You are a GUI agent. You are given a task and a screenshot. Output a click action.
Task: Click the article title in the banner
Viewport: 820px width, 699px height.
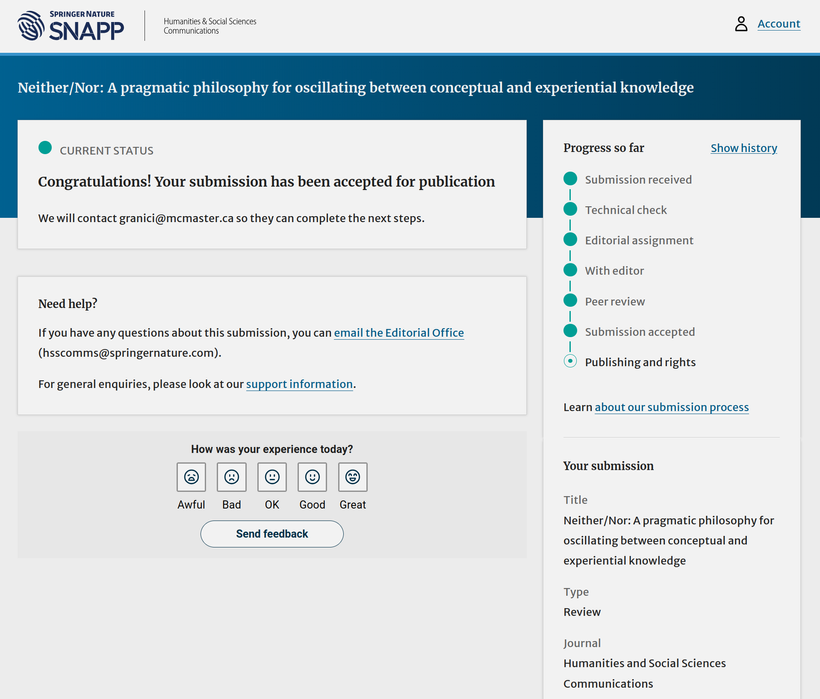[x=356, y=87]
